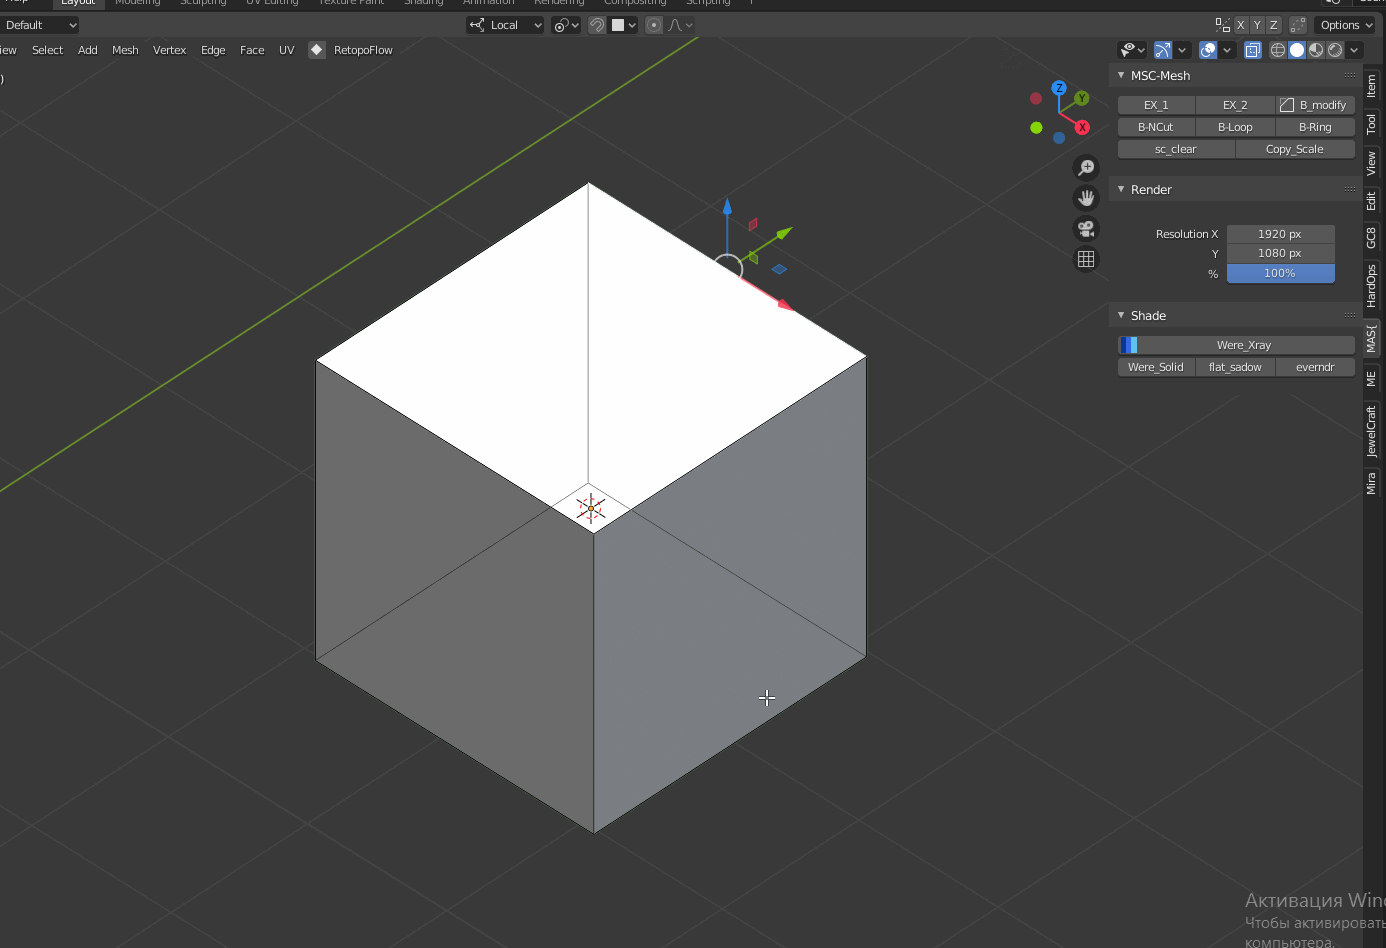Click the EX_1 button
This screenshot has height=948, width=1386.
1156,105
